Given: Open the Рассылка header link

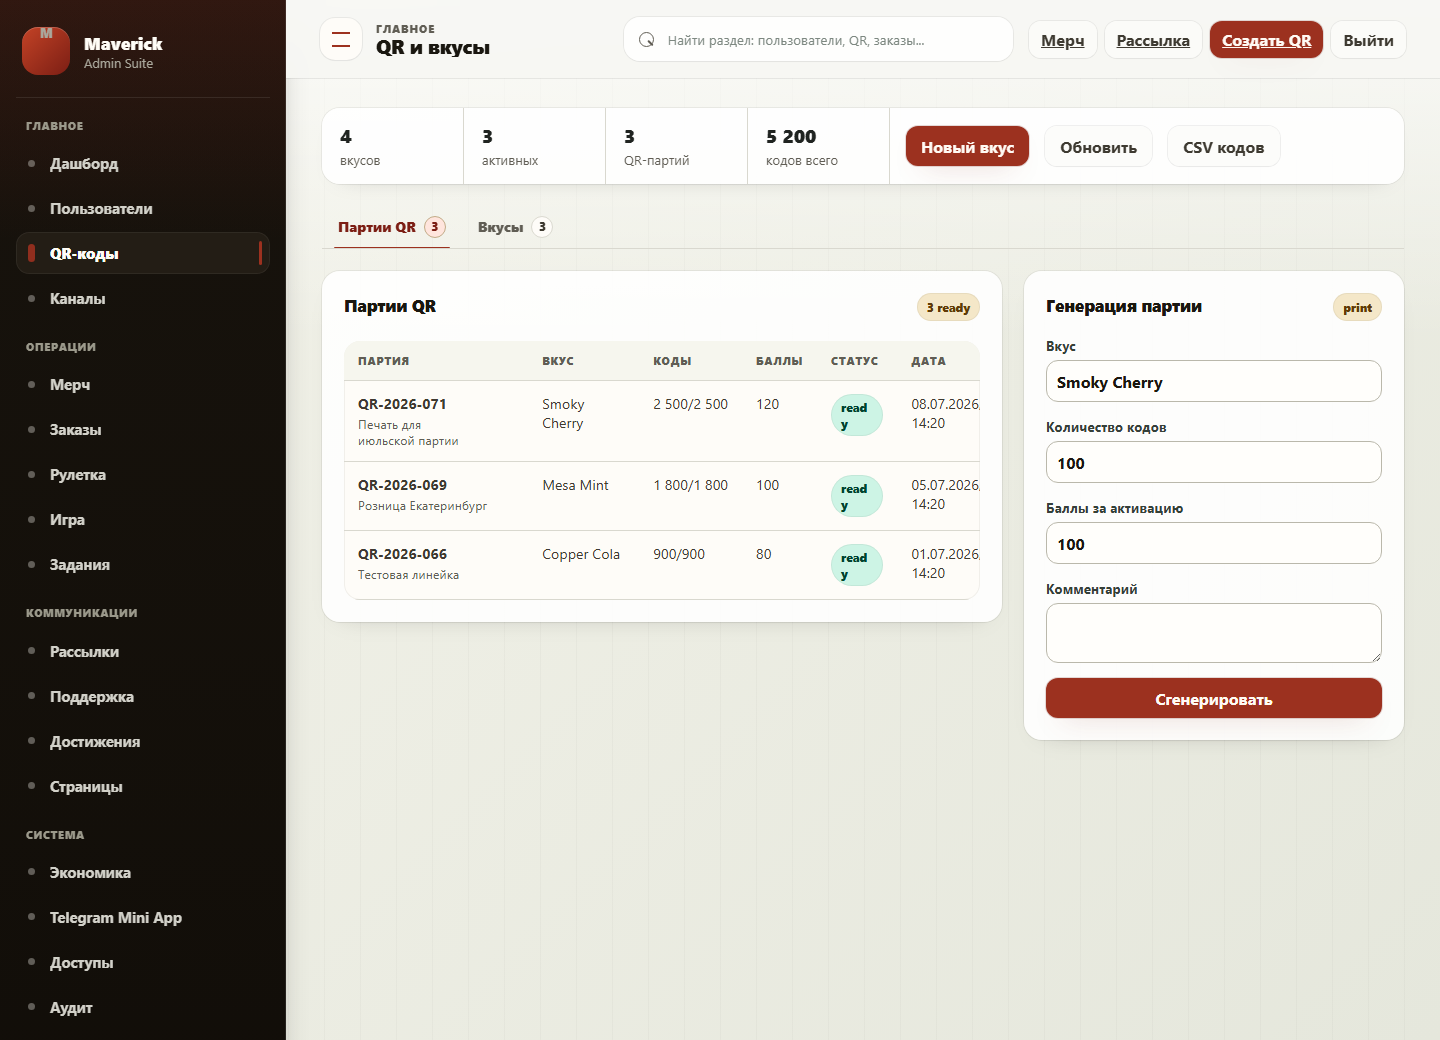Looking at the screenshot, I should click(1153, 40).
